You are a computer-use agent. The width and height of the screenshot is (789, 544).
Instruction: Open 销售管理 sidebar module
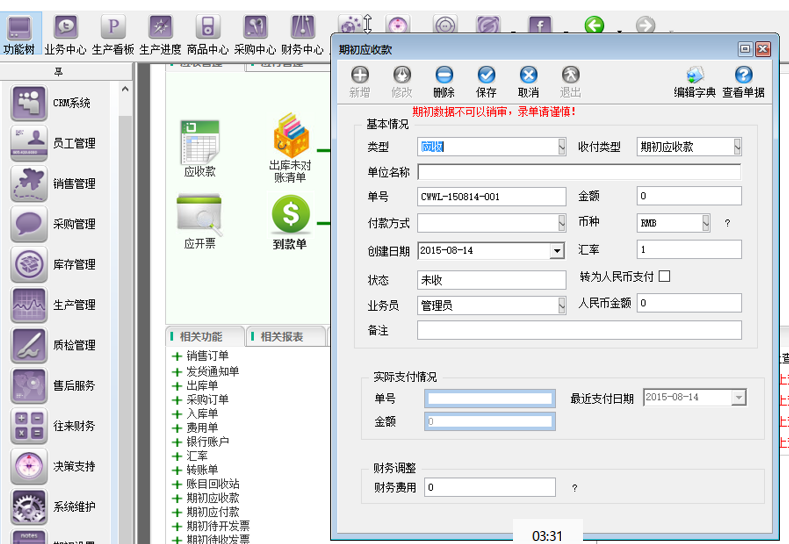[53, 183]
